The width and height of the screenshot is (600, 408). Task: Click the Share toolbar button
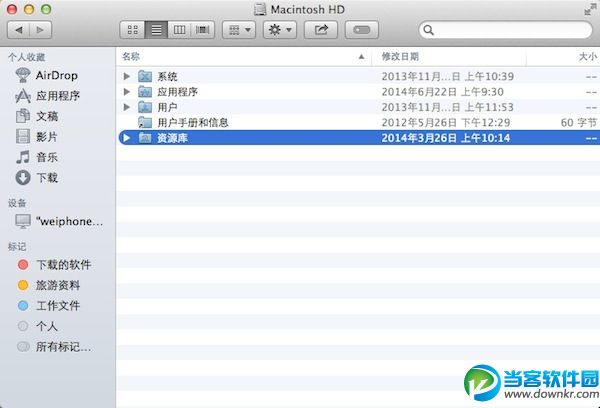[x=321, y=30]
